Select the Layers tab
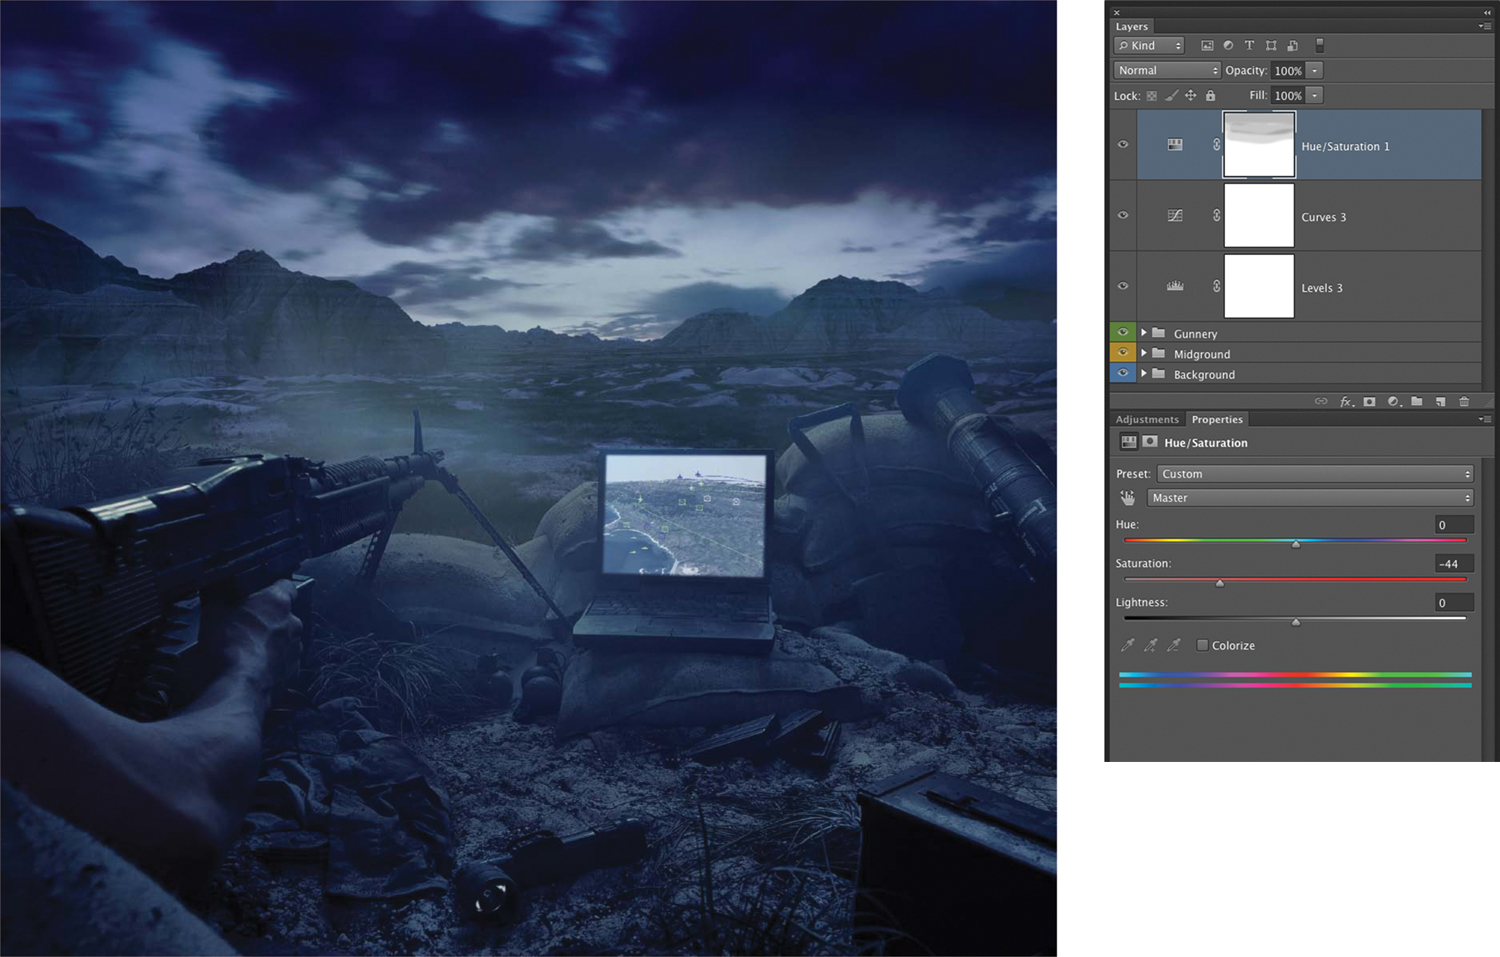 coord(1132,27)
